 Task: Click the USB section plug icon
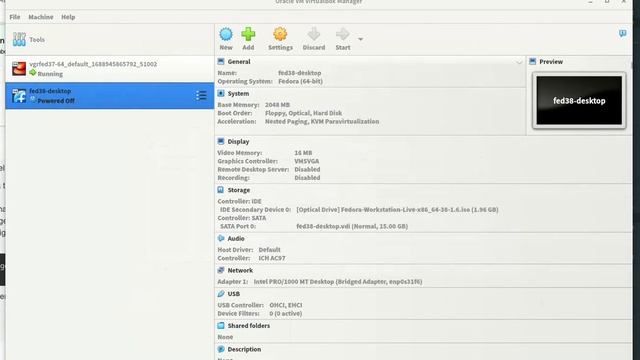(x=221, y=294)
